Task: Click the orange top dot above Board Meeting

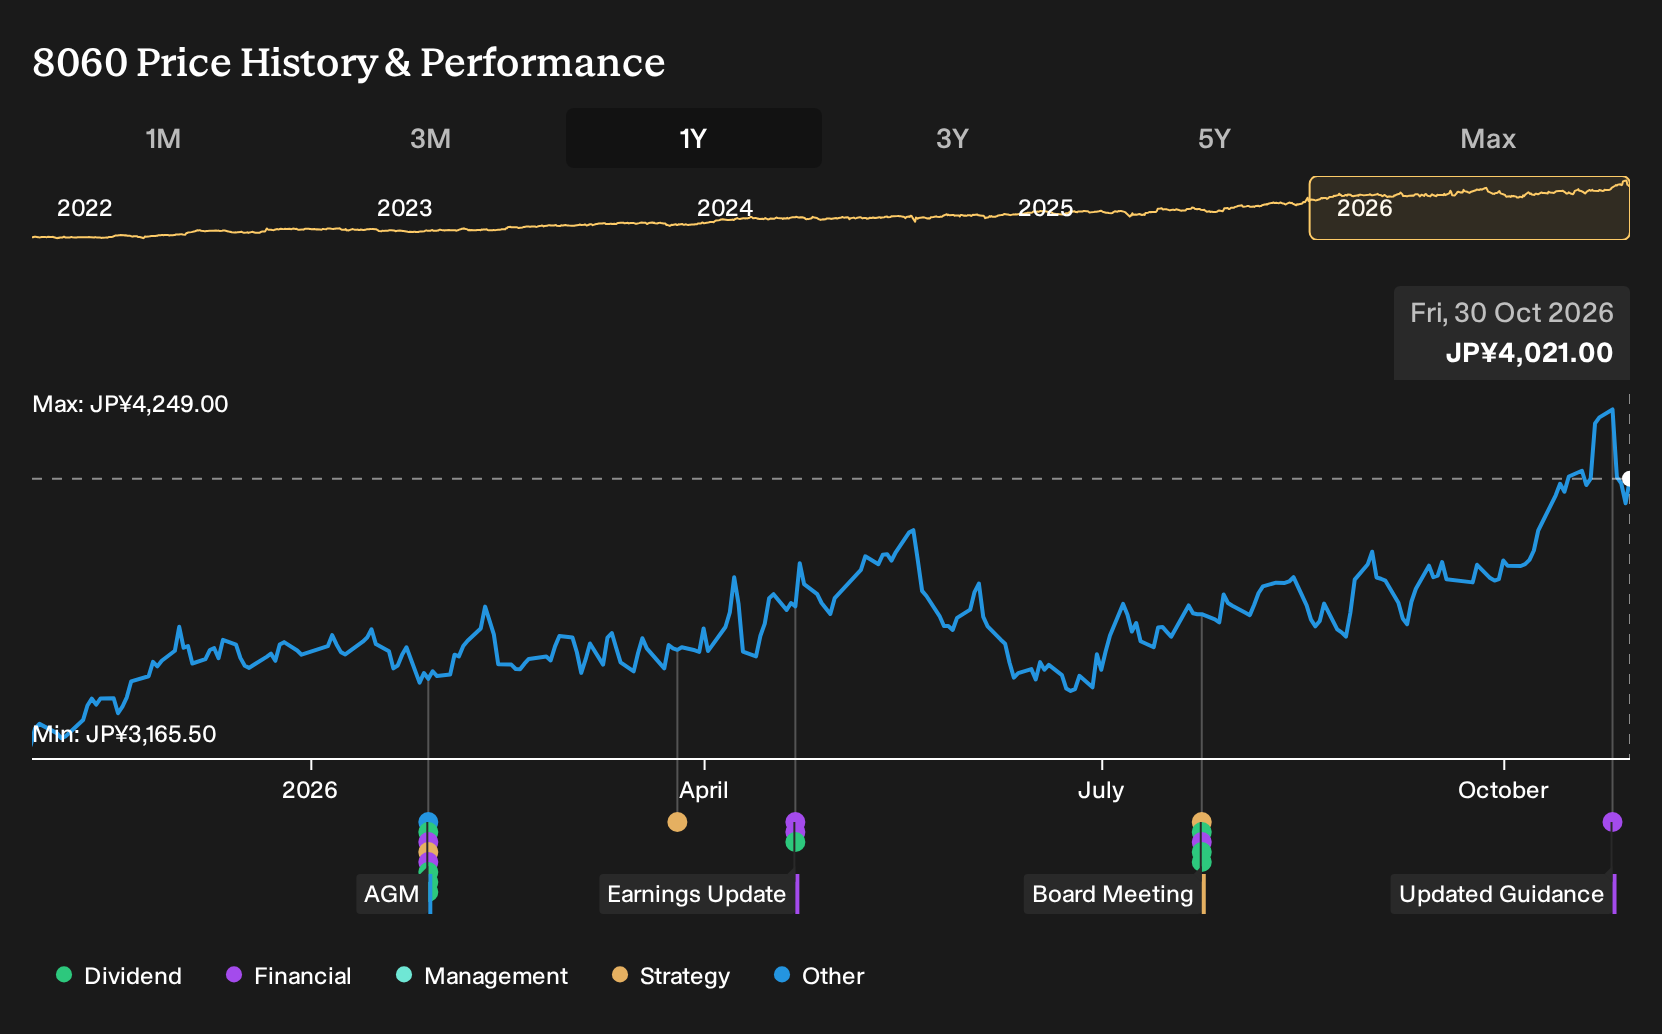Action: [1202, 822]
